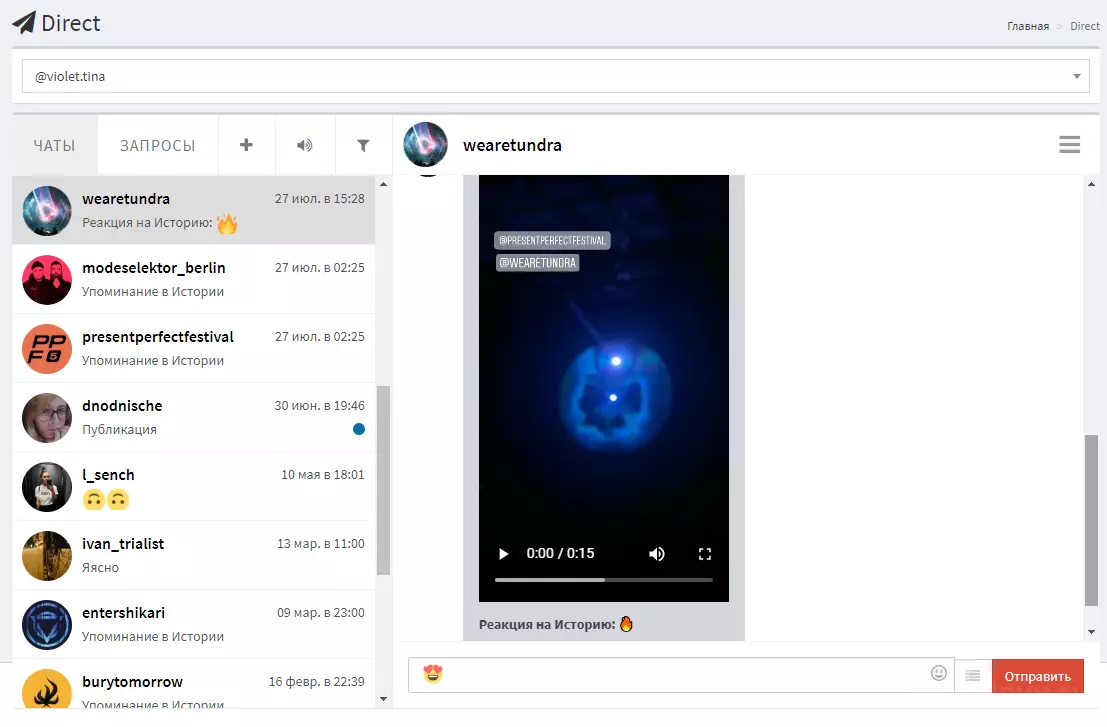Click the l_sench profile avatar
The image size is (1107, 727).
(47, 487)
